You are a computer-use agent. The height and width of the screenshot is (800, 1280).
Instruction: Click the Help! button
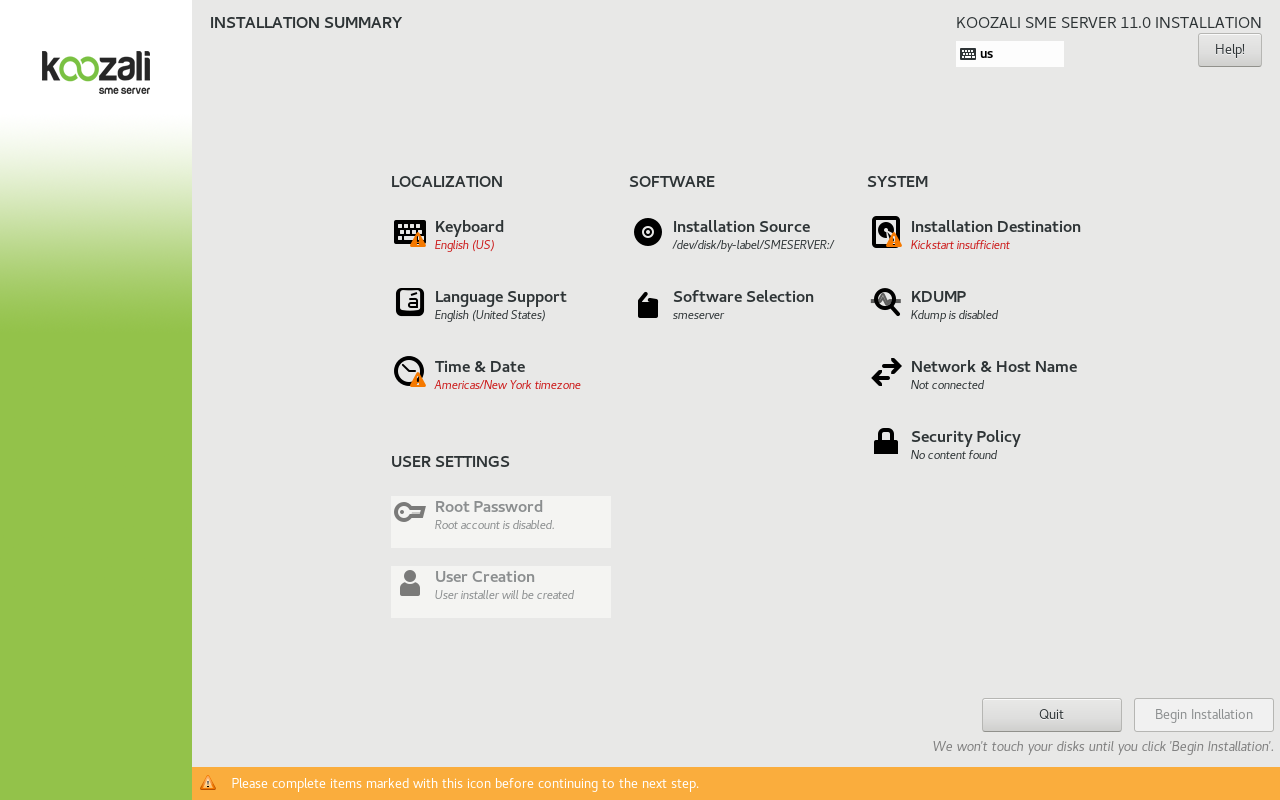(1230, 50)
